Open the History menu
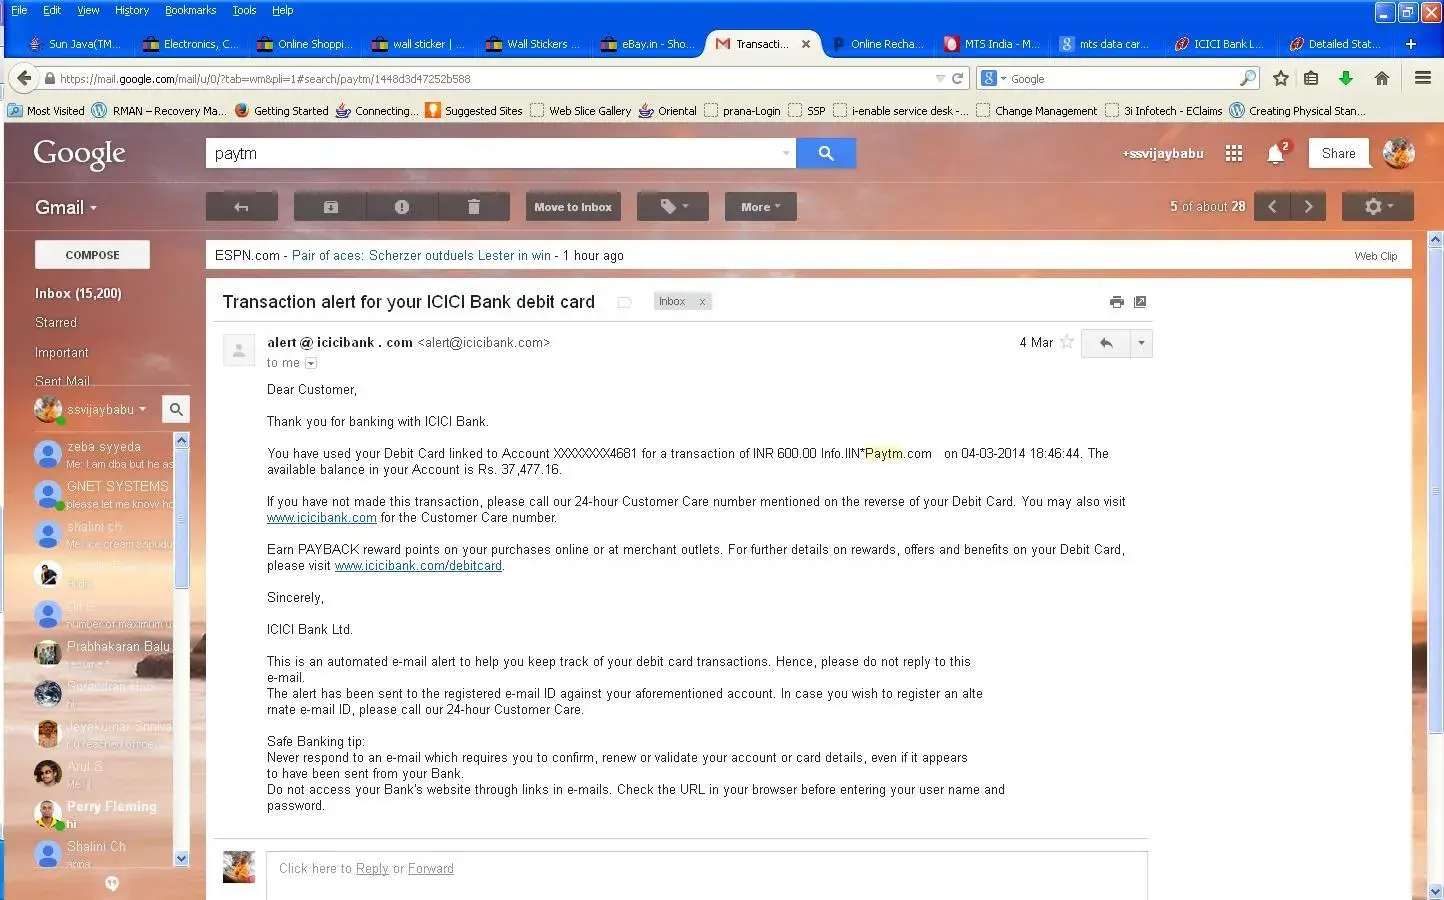The height and width of the screenshot is (900, 1444). [132, 10]
